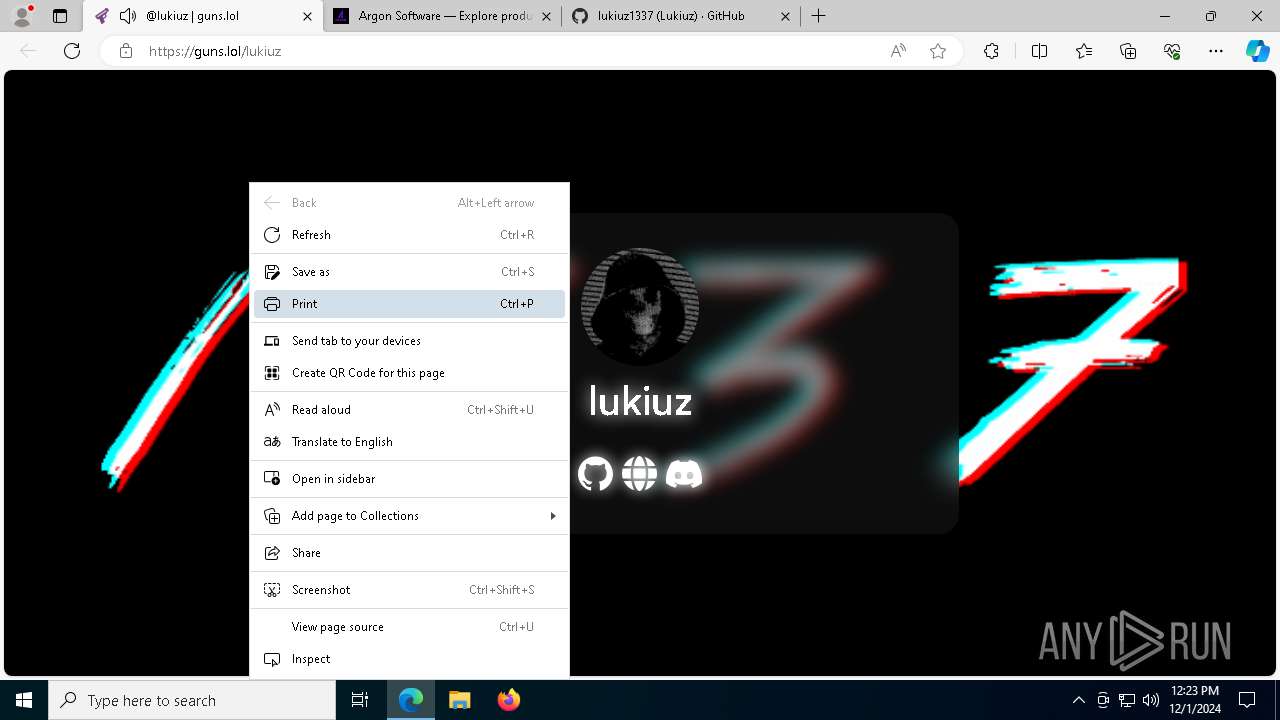Open the Collections toolbar icon
The width and height of the screenshot is (1280, 720).
coord(1128,51)
